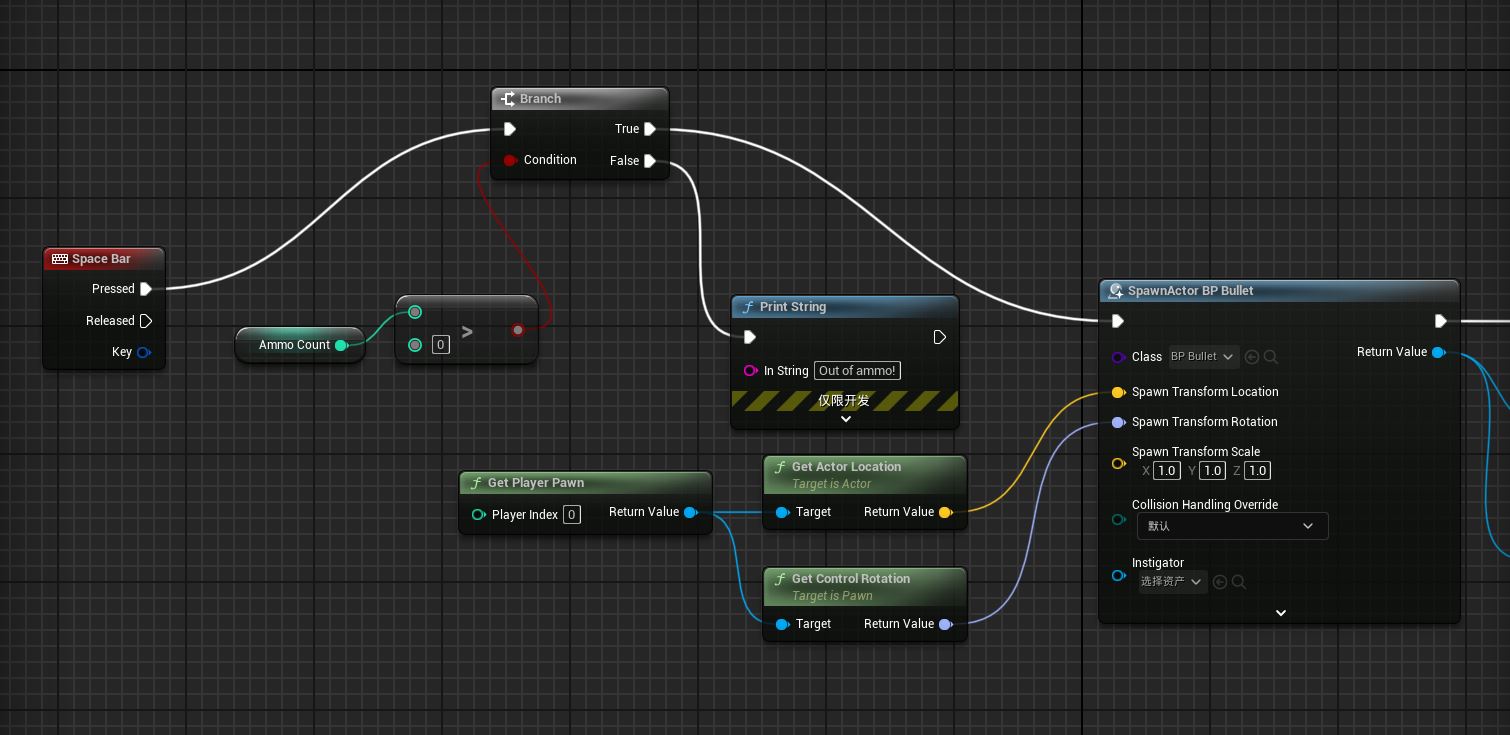Click the use-selected arrow icon beside Class
Screen dimensions: 1510x735
(x=1252, y=357)
